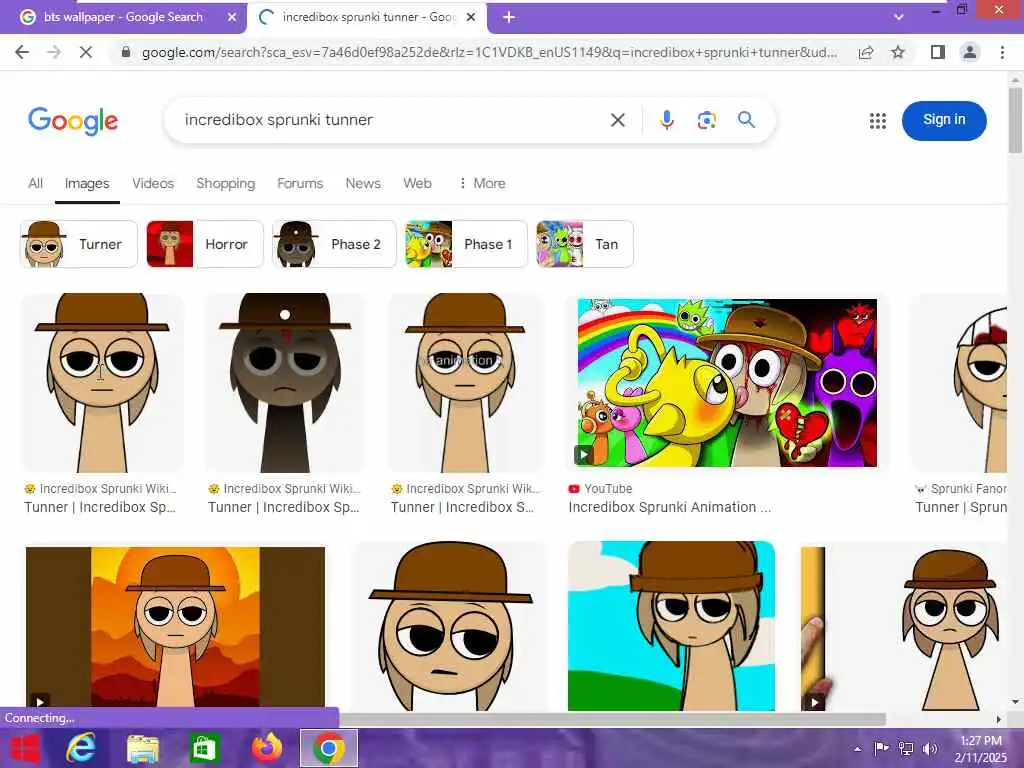Apply the Tan filter chip
This screenshot has height=768, width=1024.
coord(584,244)
